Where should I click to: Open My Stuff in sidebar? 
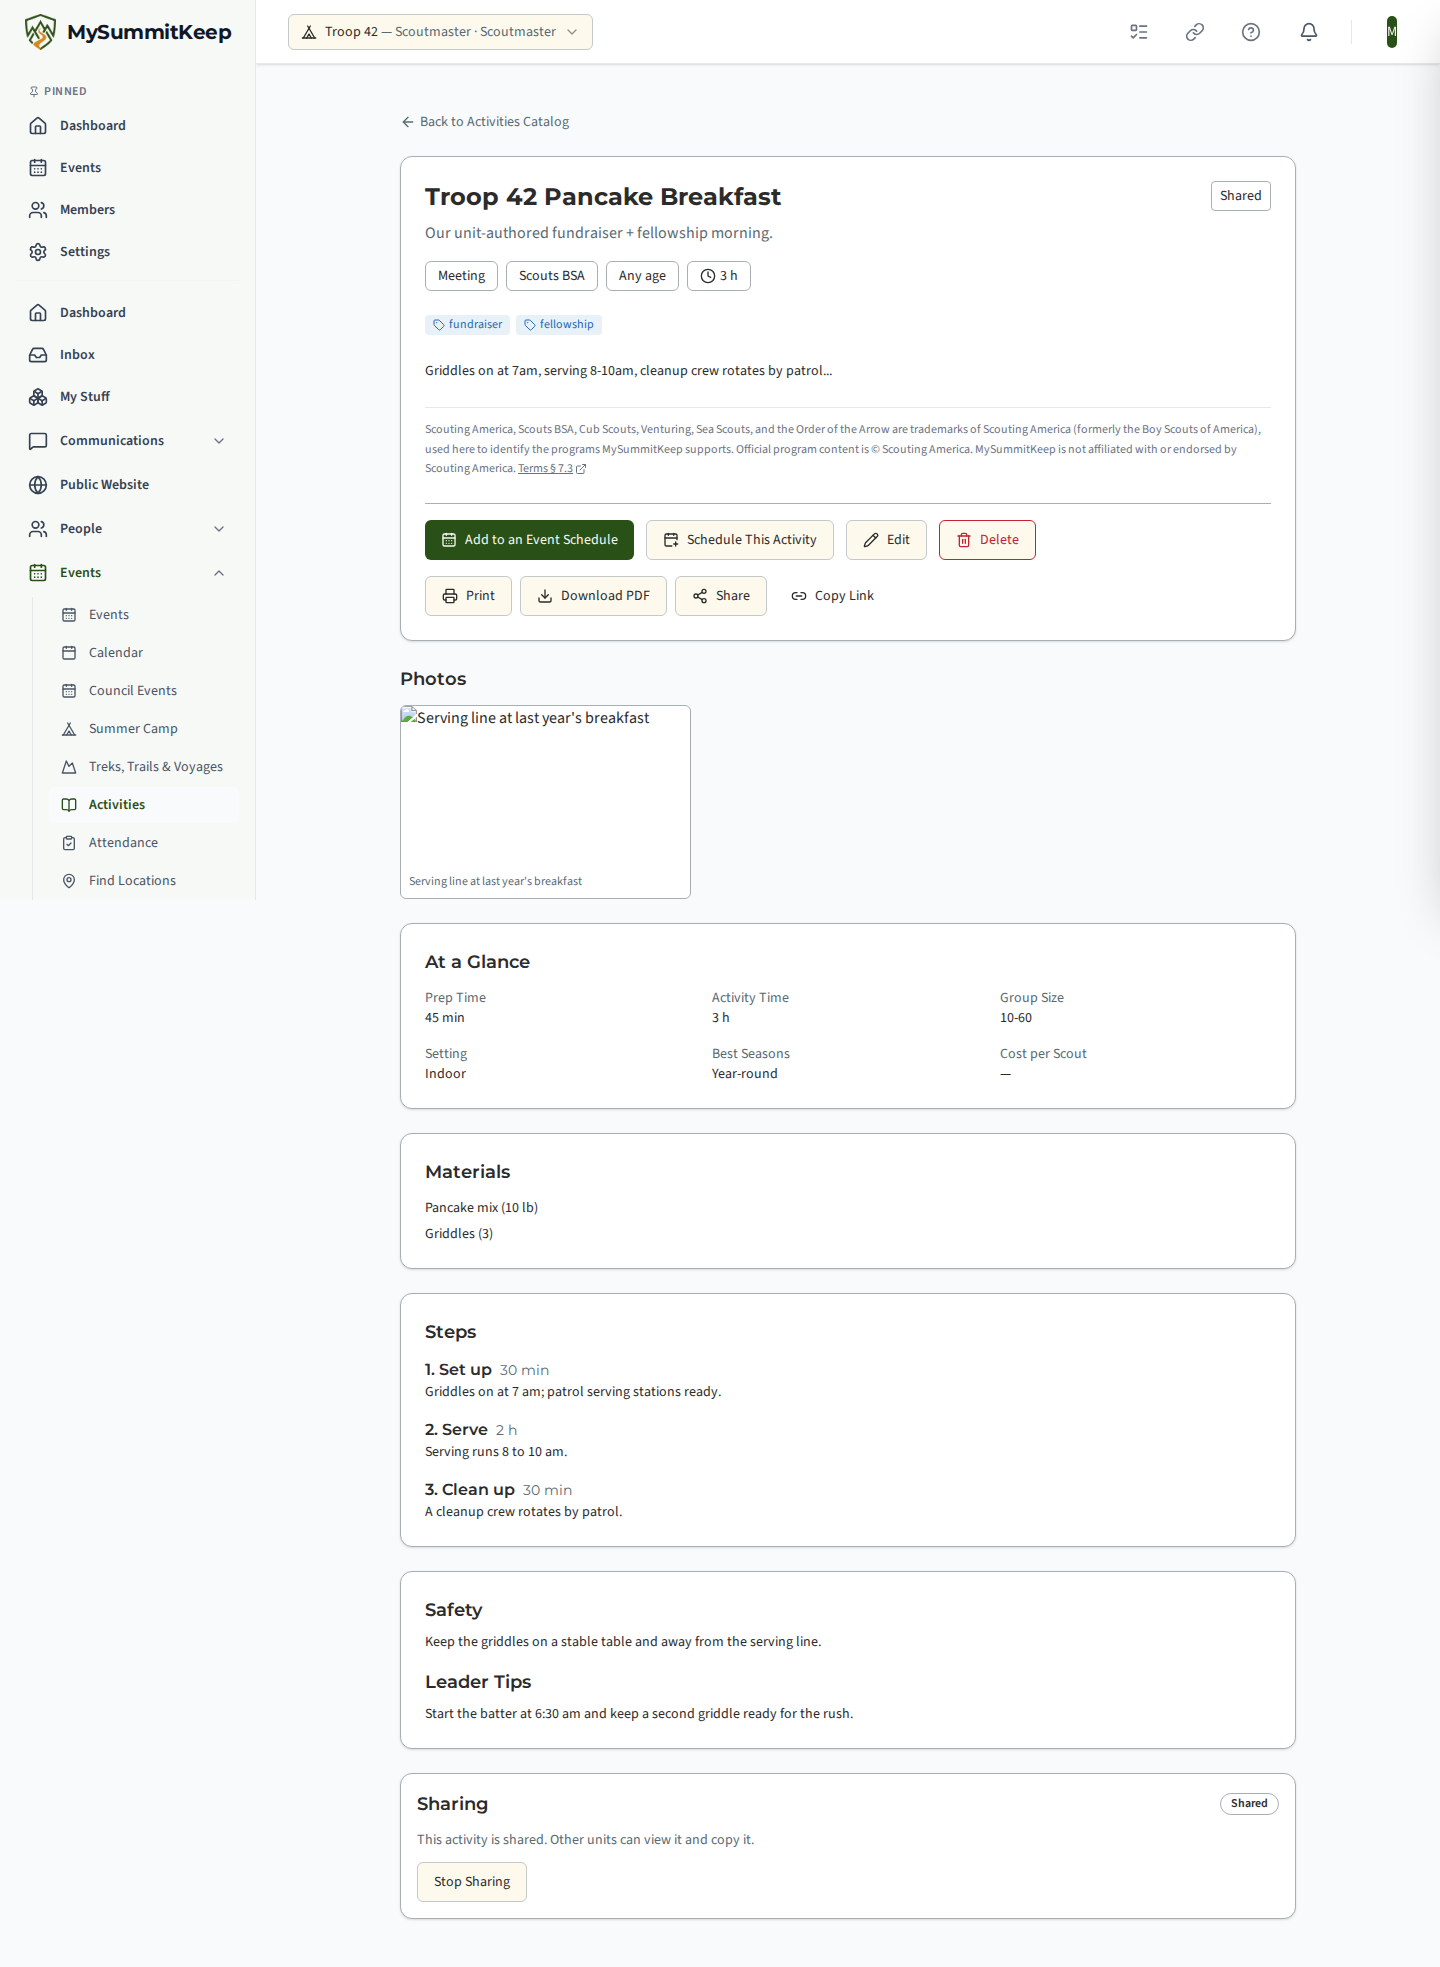tap(128, 396)
